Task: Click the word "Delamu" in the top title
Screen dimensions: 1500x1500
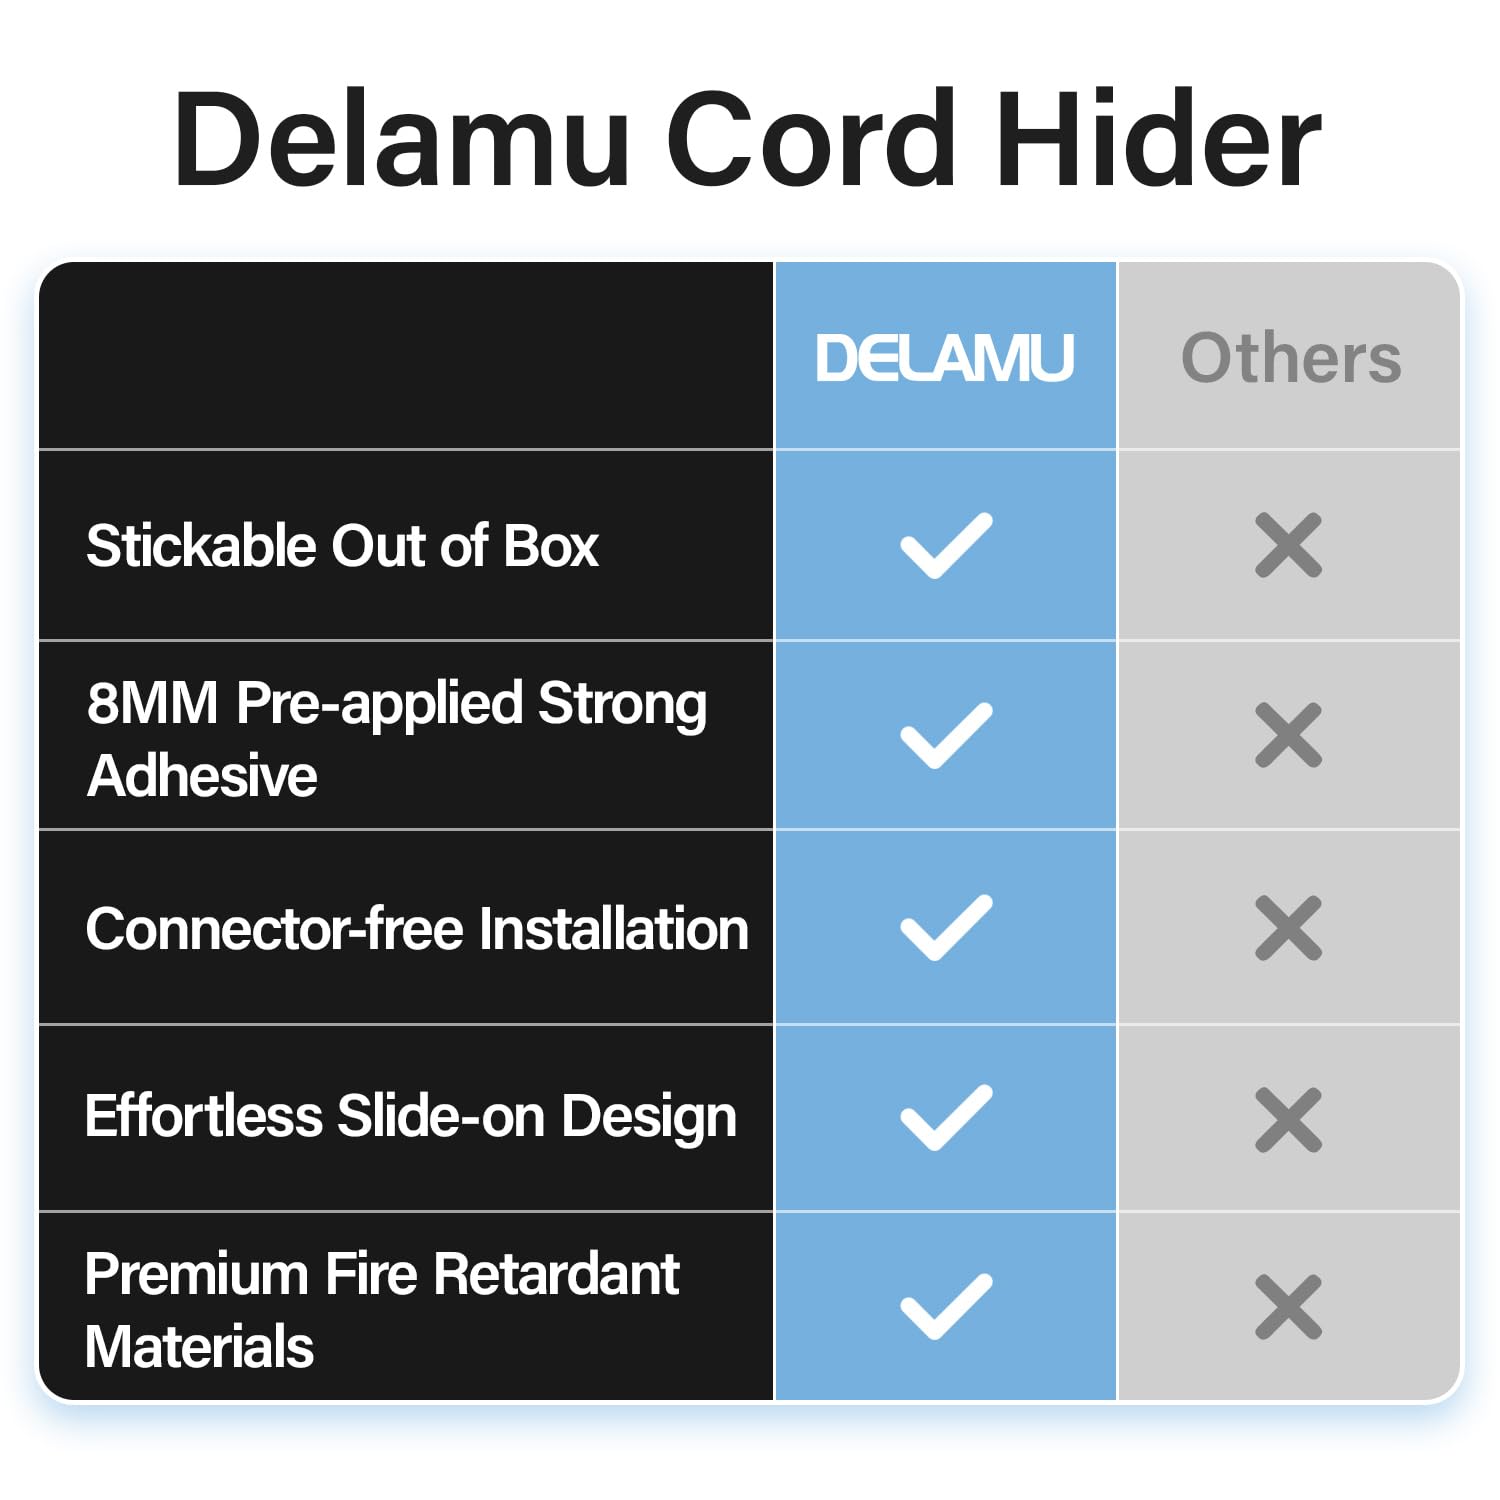Action: tap(402, 140)
